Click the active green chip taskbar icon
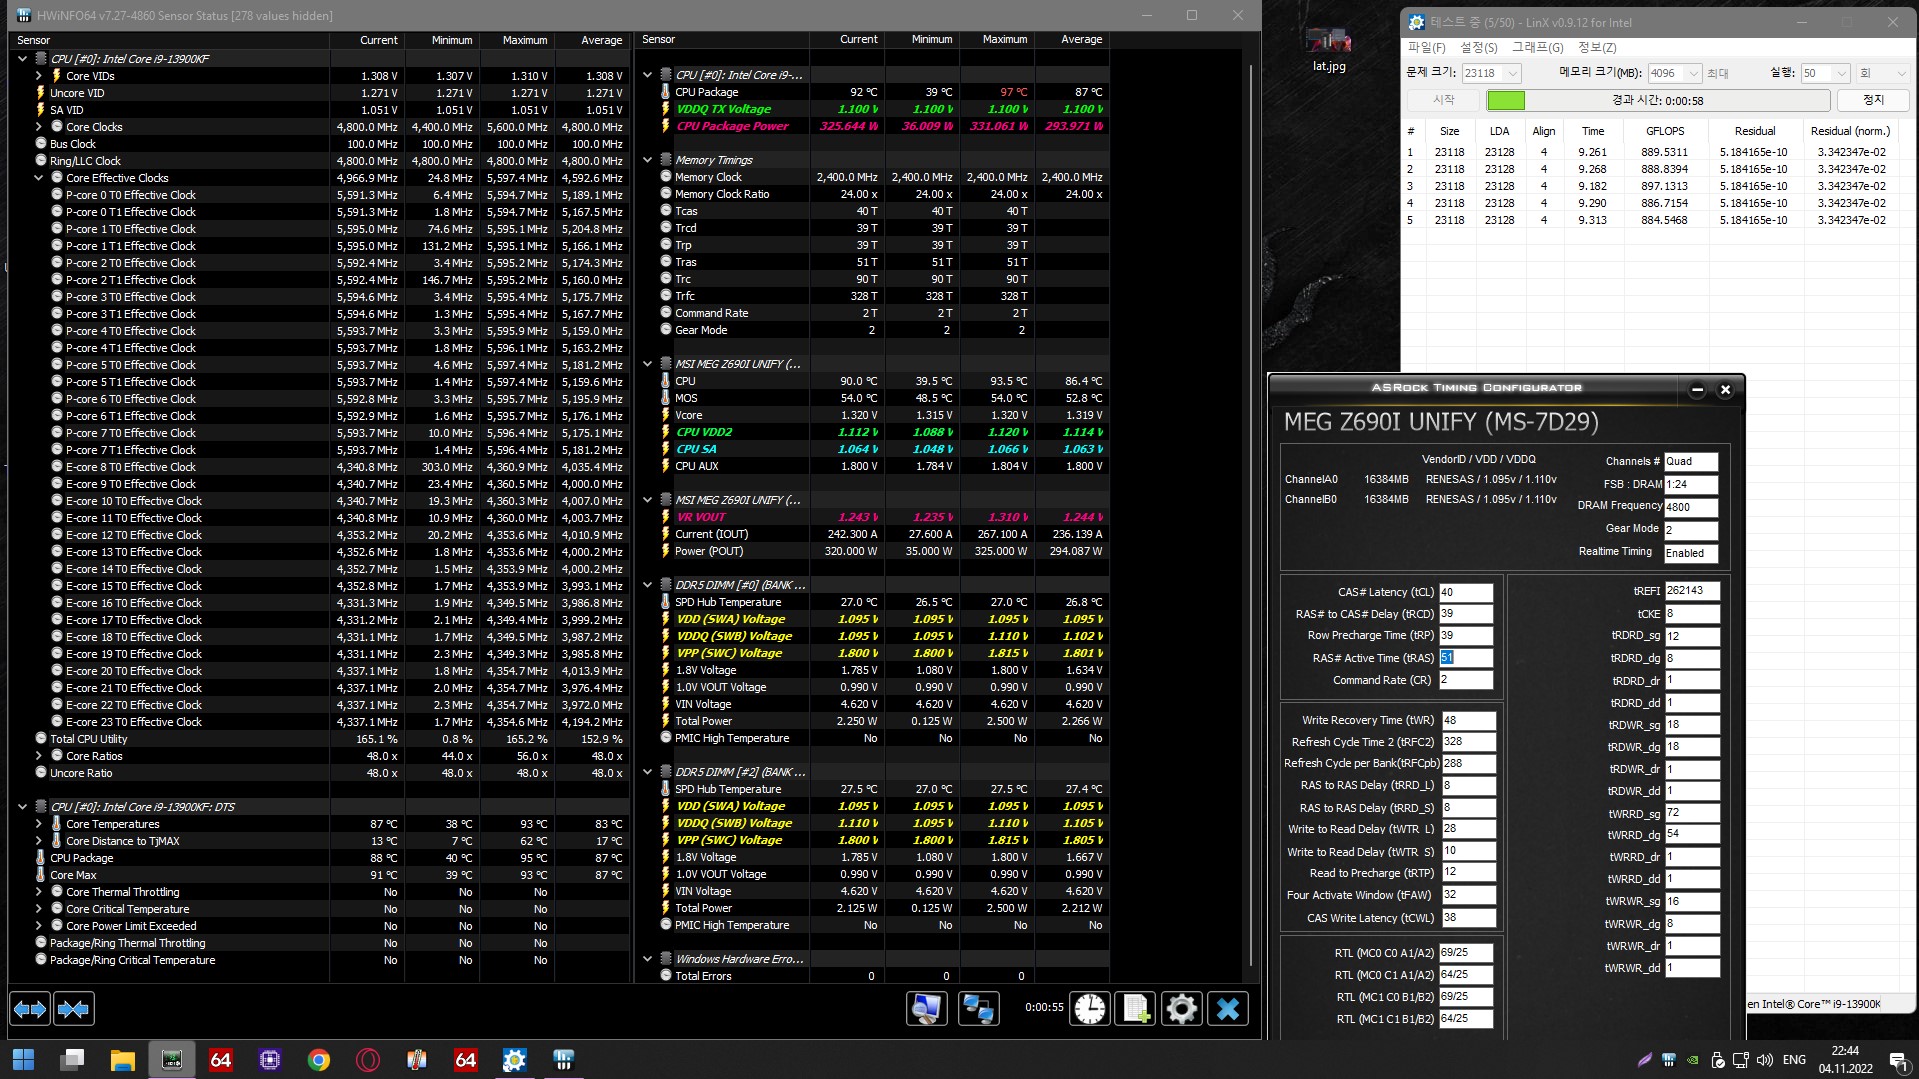 (172, 1060)
